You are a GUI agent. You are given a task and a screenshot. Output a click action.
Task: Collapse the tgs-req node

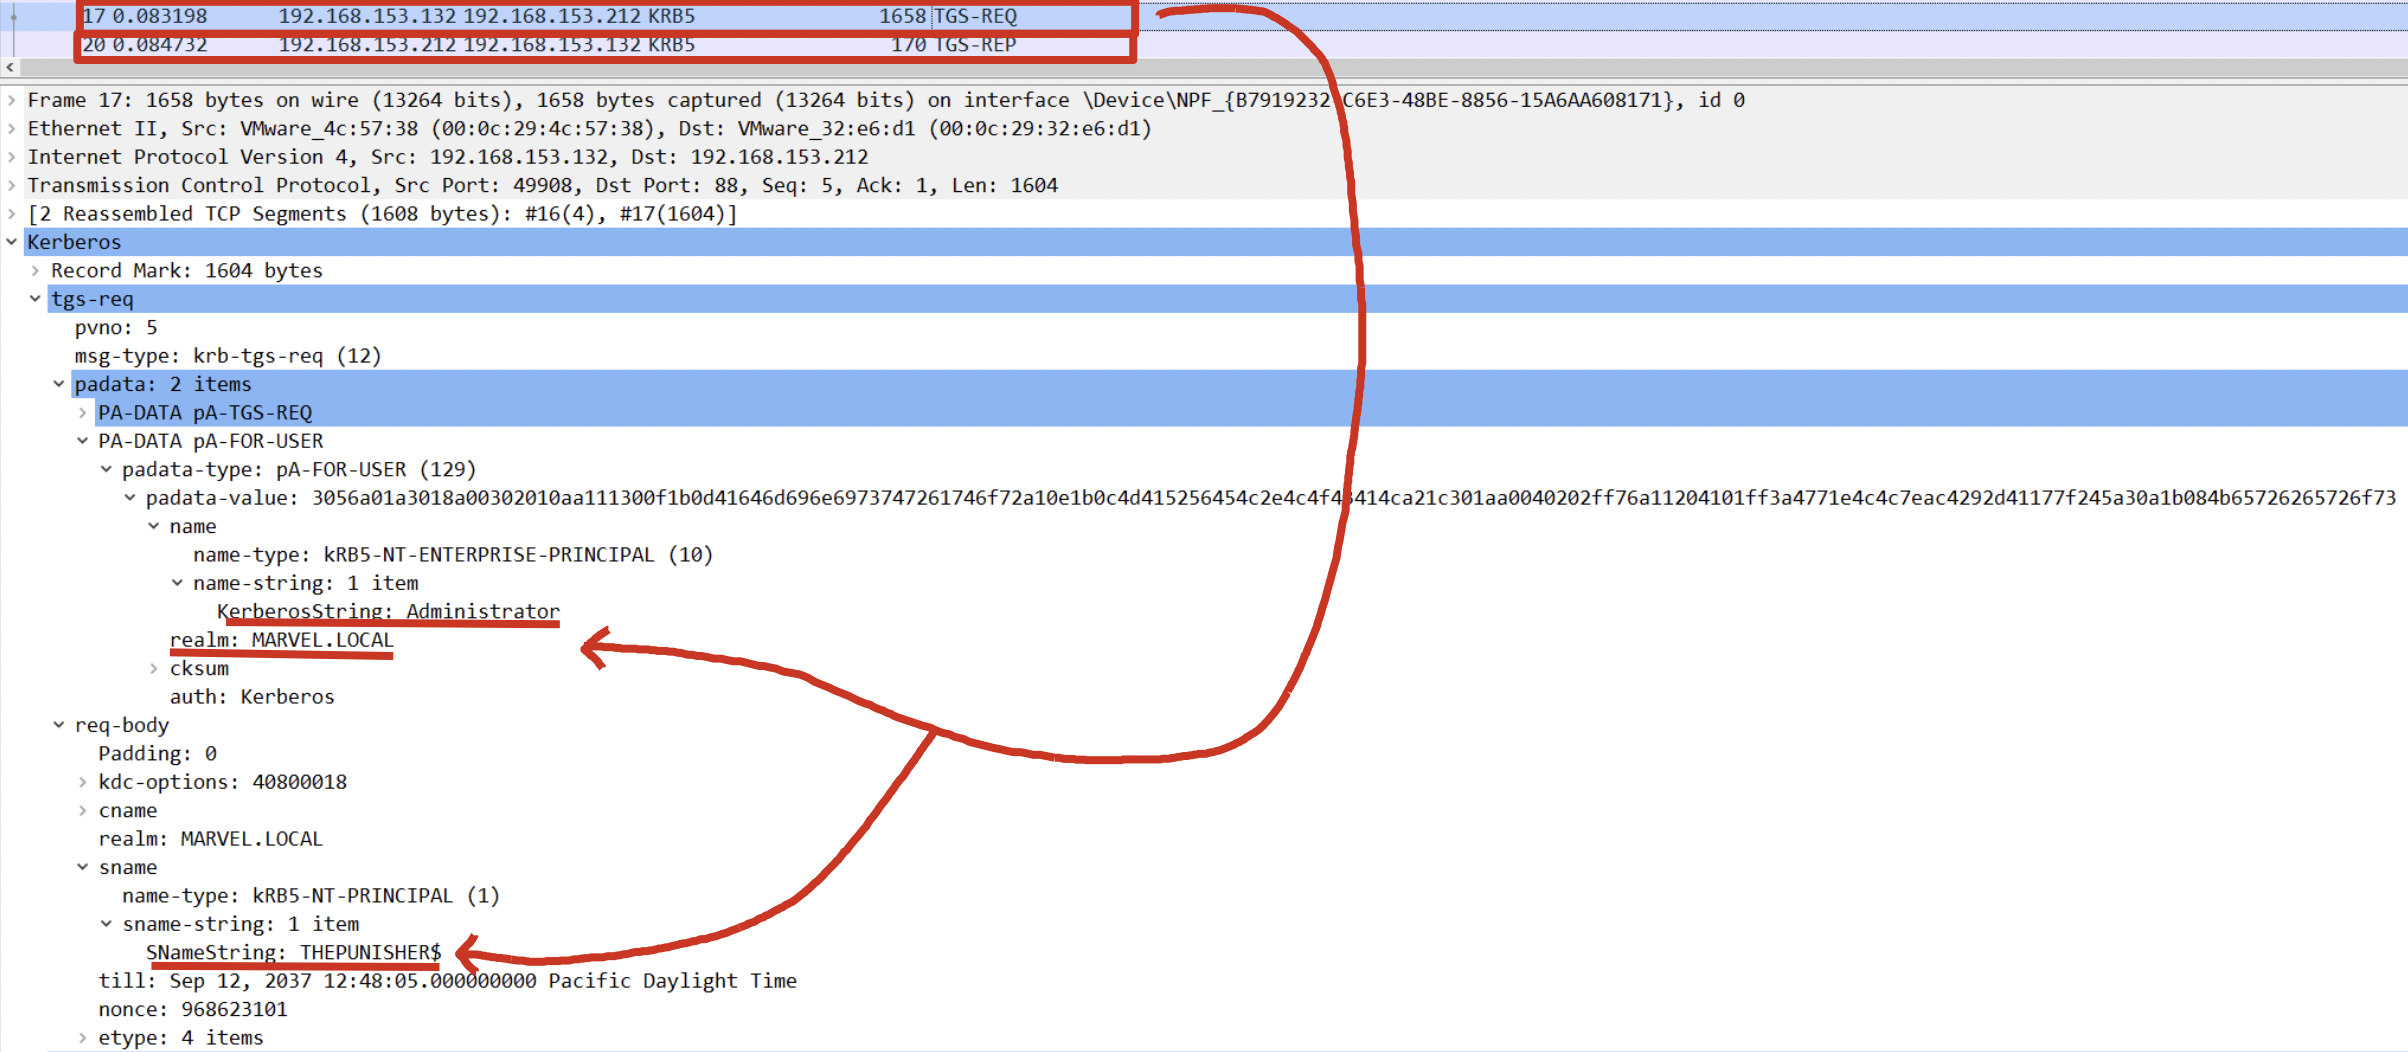click(x=35, y=299)
